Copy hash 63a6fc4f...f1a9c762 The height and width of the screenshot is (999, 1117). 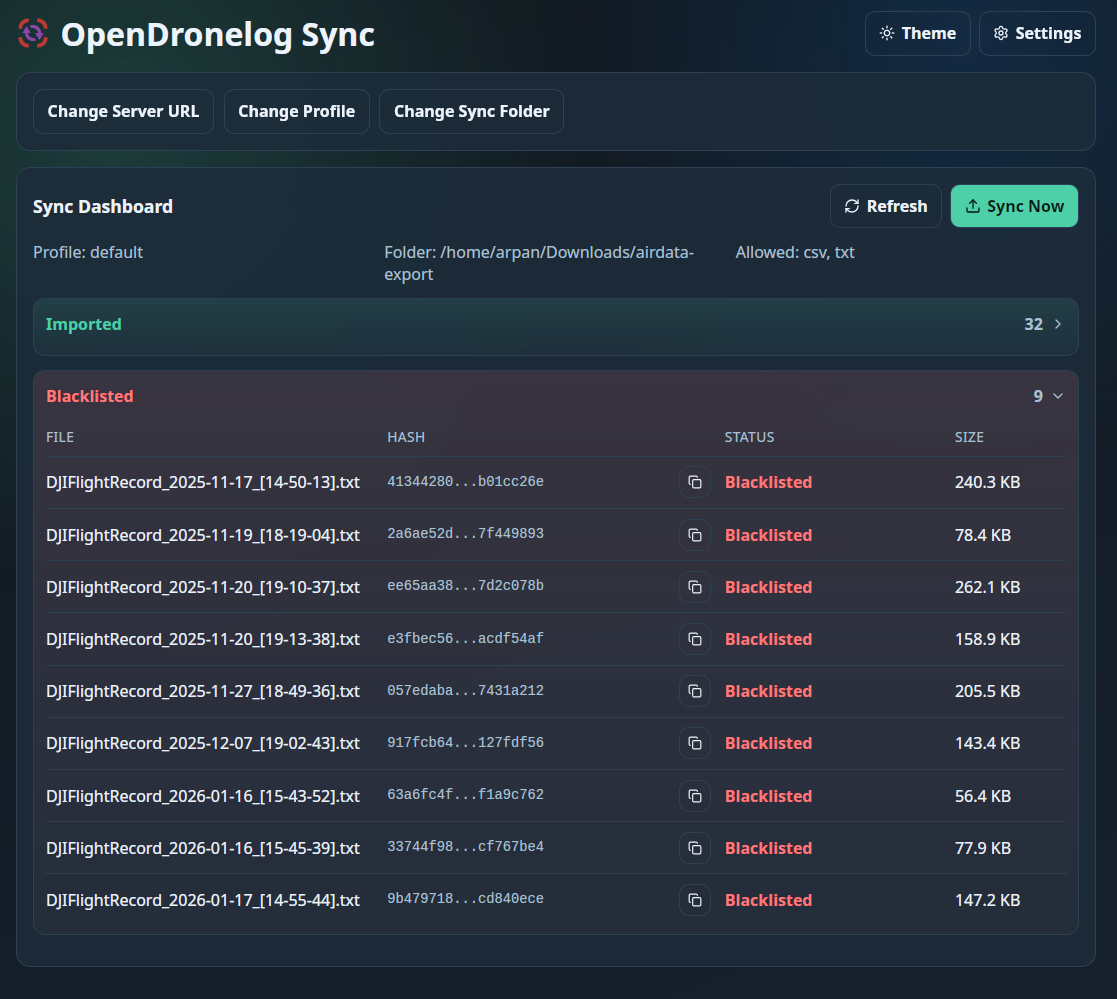click(x=695, y=796)
